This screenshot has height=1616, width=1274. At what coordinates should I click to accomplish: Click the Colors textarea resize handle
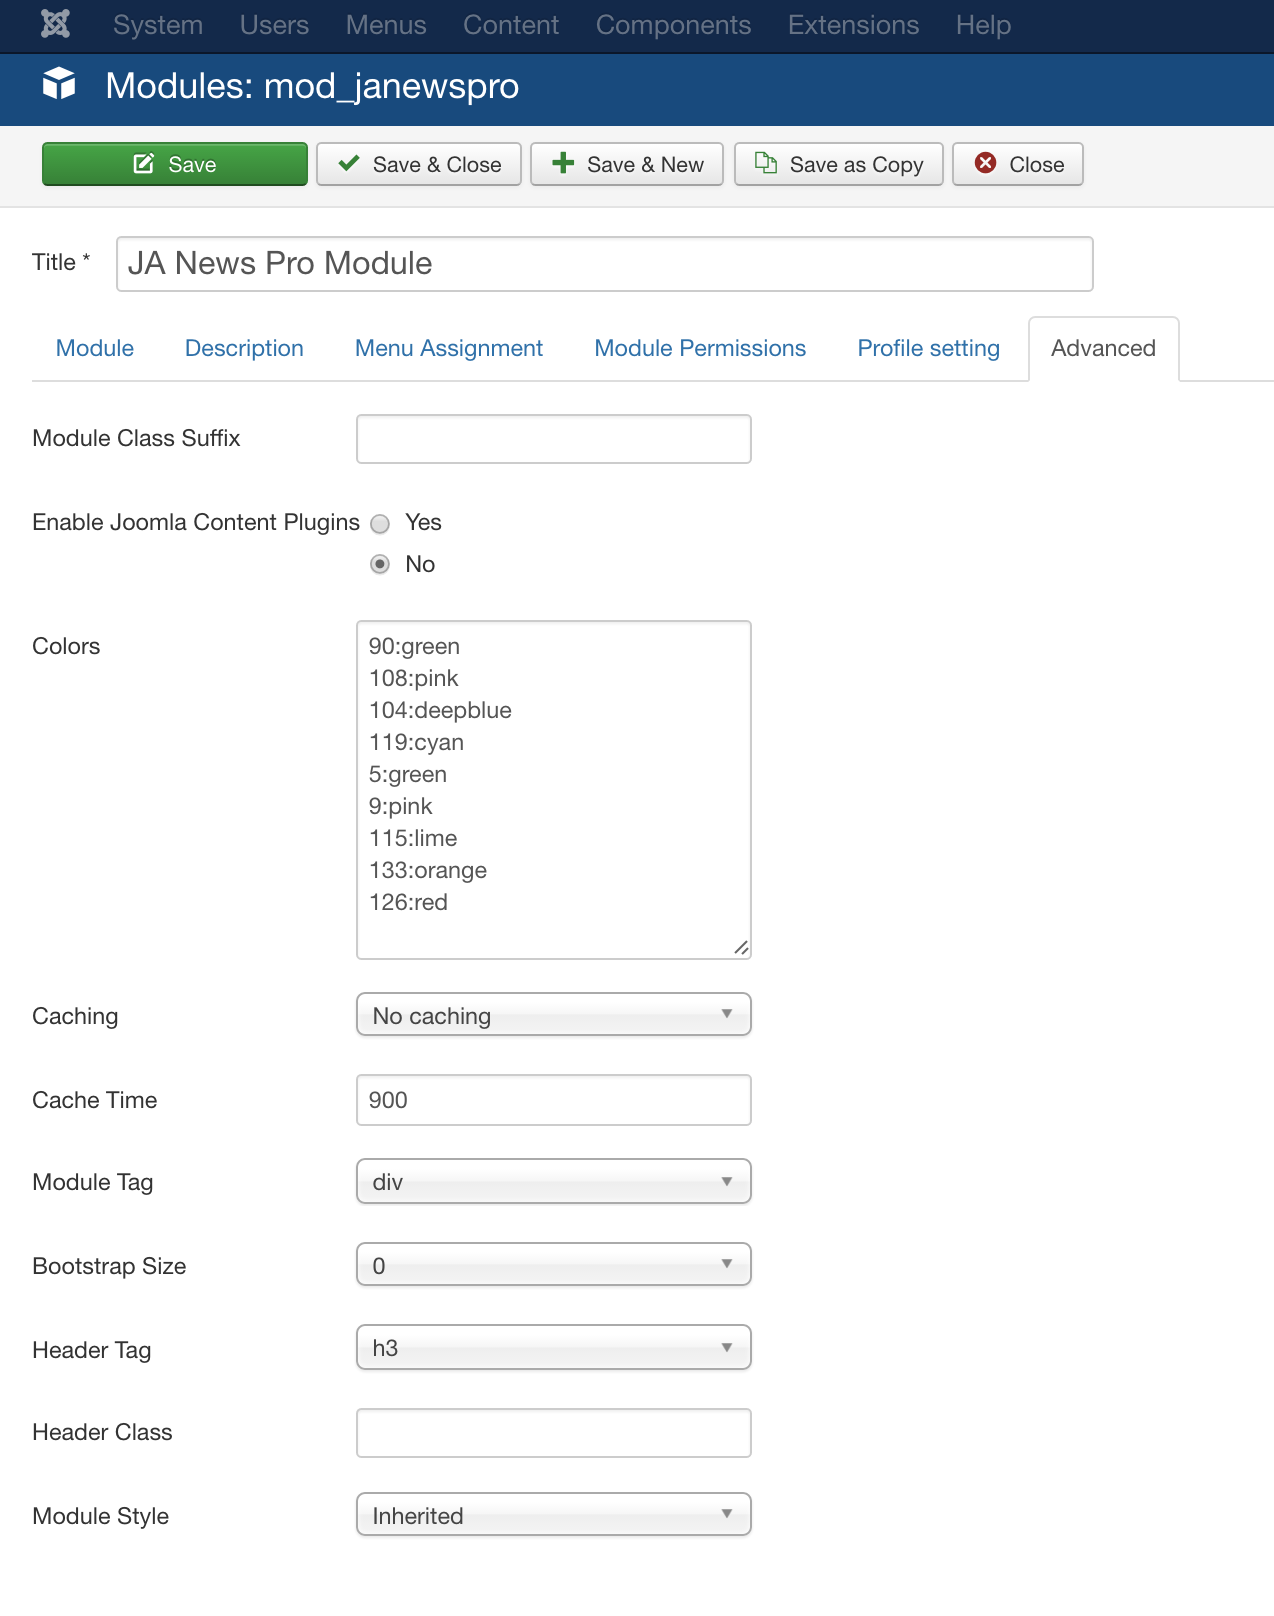[x=741, y=948]
